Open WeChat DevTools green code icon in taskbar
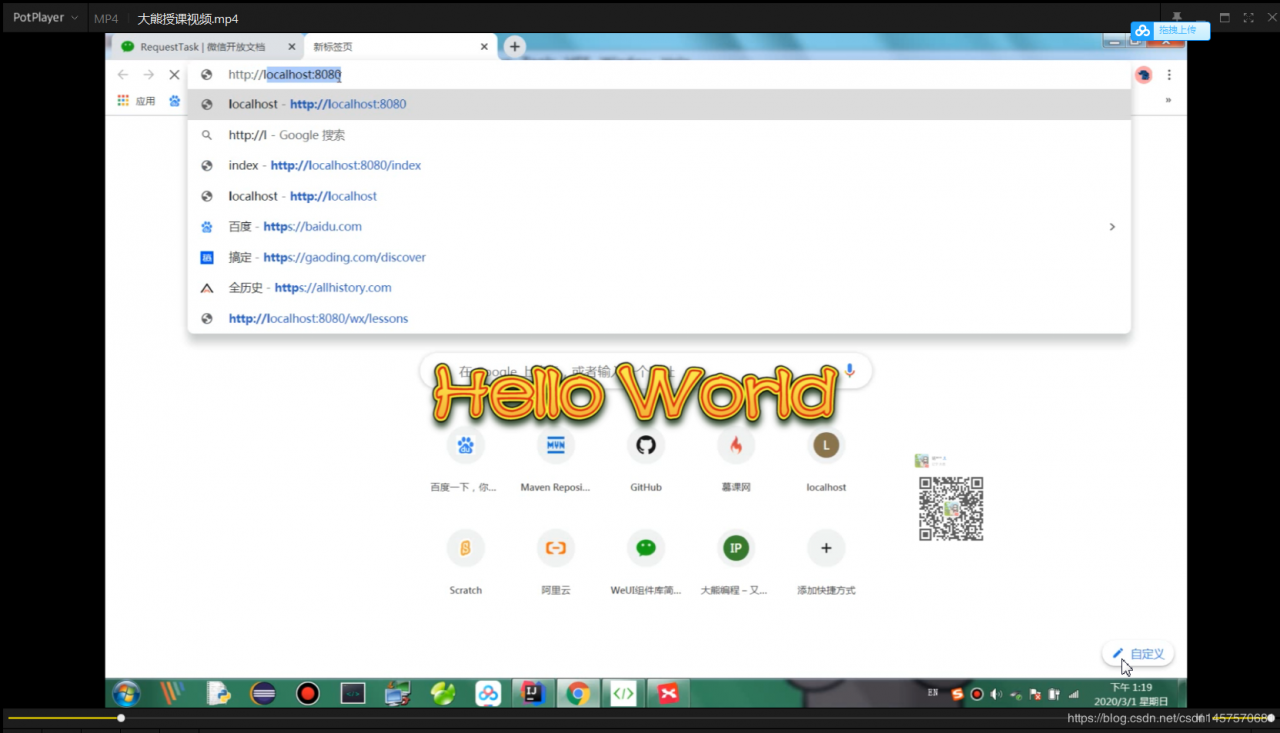This screenshot has width=1280, height=733. point(623,693)
